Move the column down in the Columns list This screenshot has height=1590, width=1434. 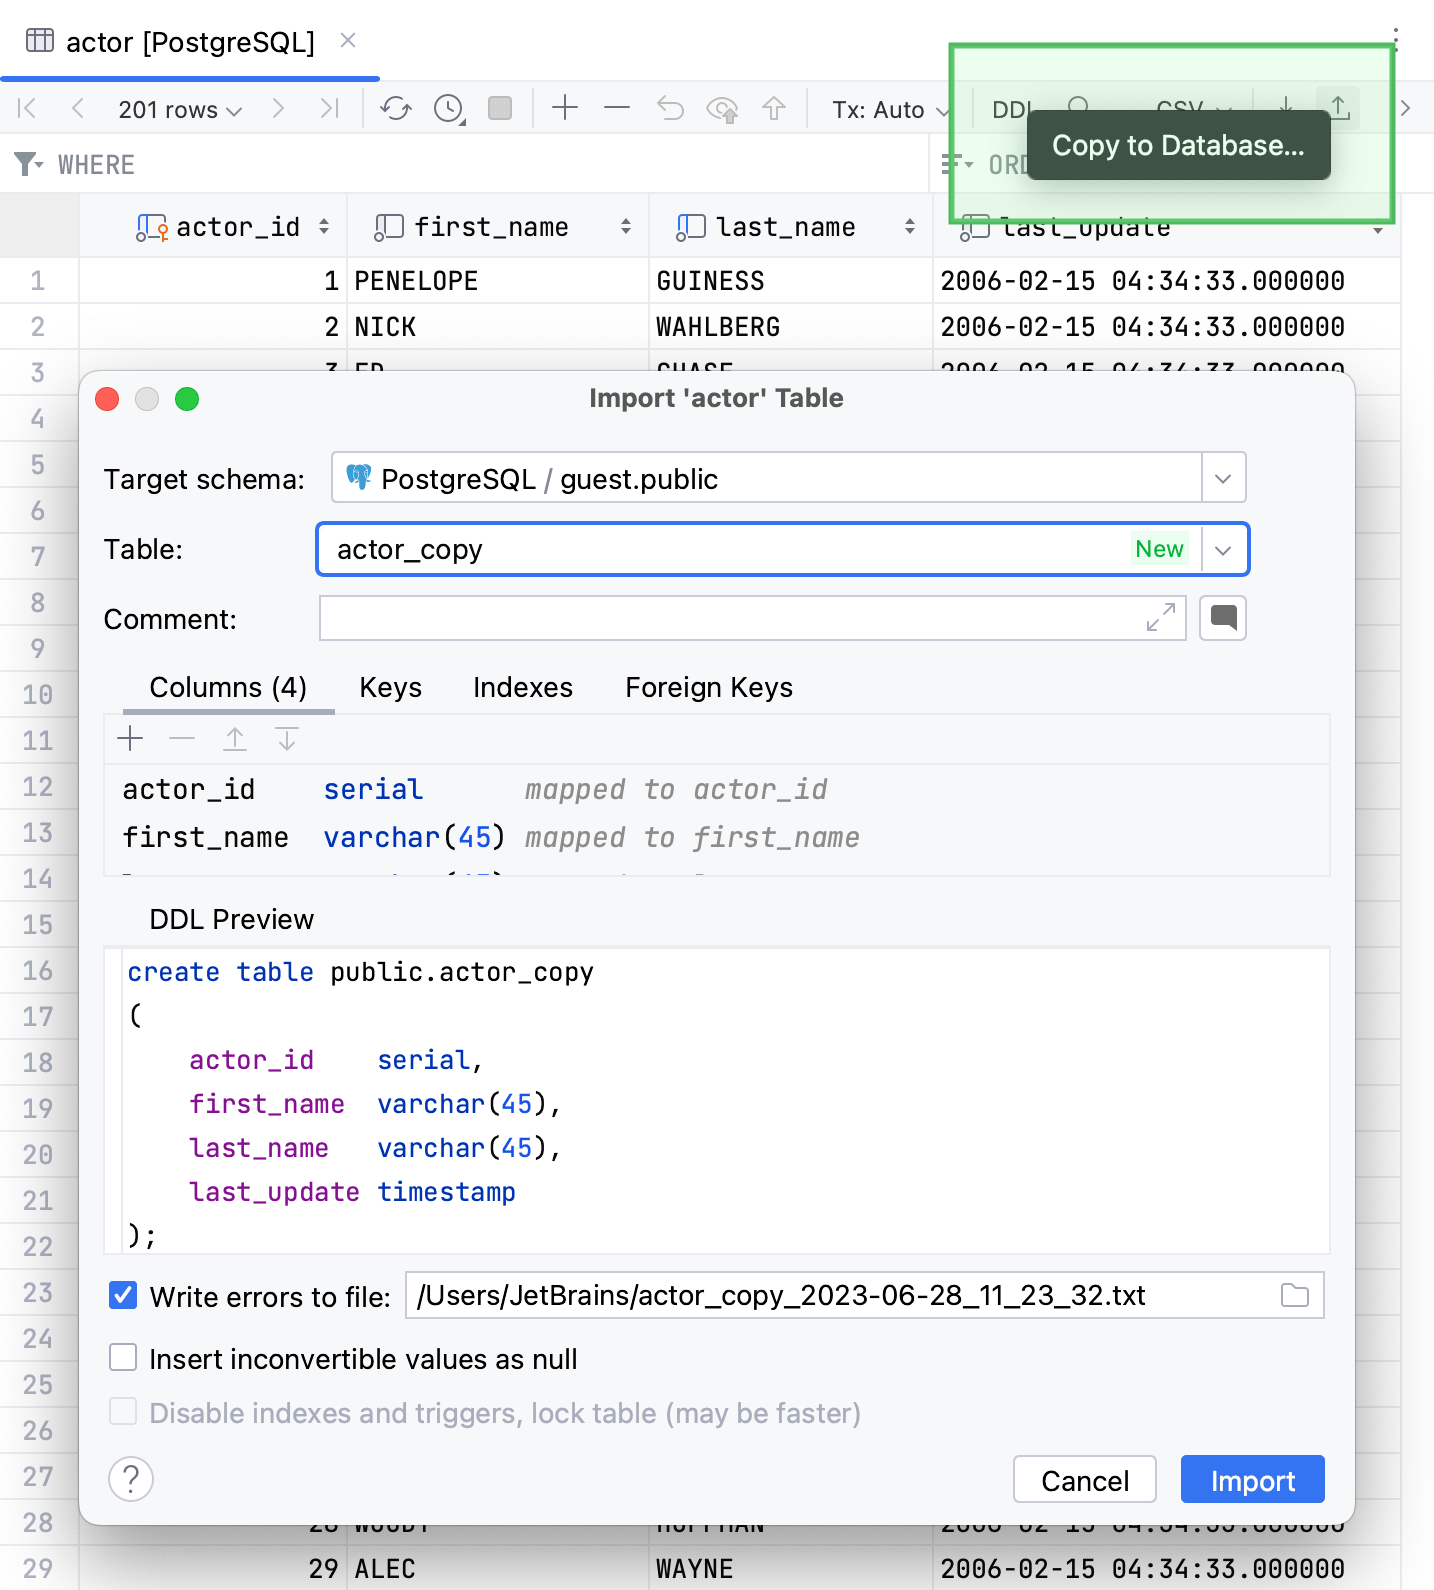(x=287, y=739)
